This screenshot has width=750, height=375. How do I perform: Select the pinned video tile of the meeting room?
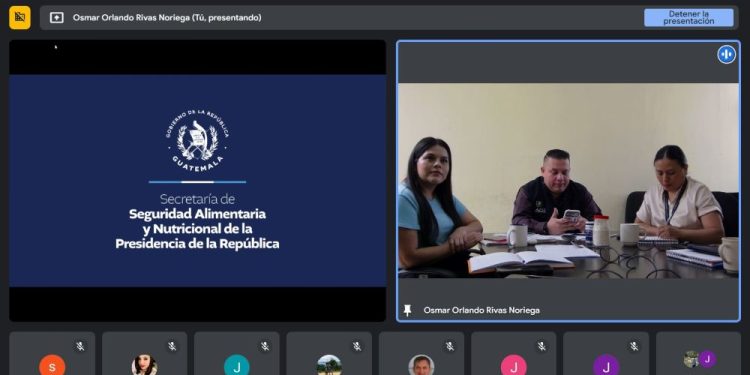pos(568,181)
